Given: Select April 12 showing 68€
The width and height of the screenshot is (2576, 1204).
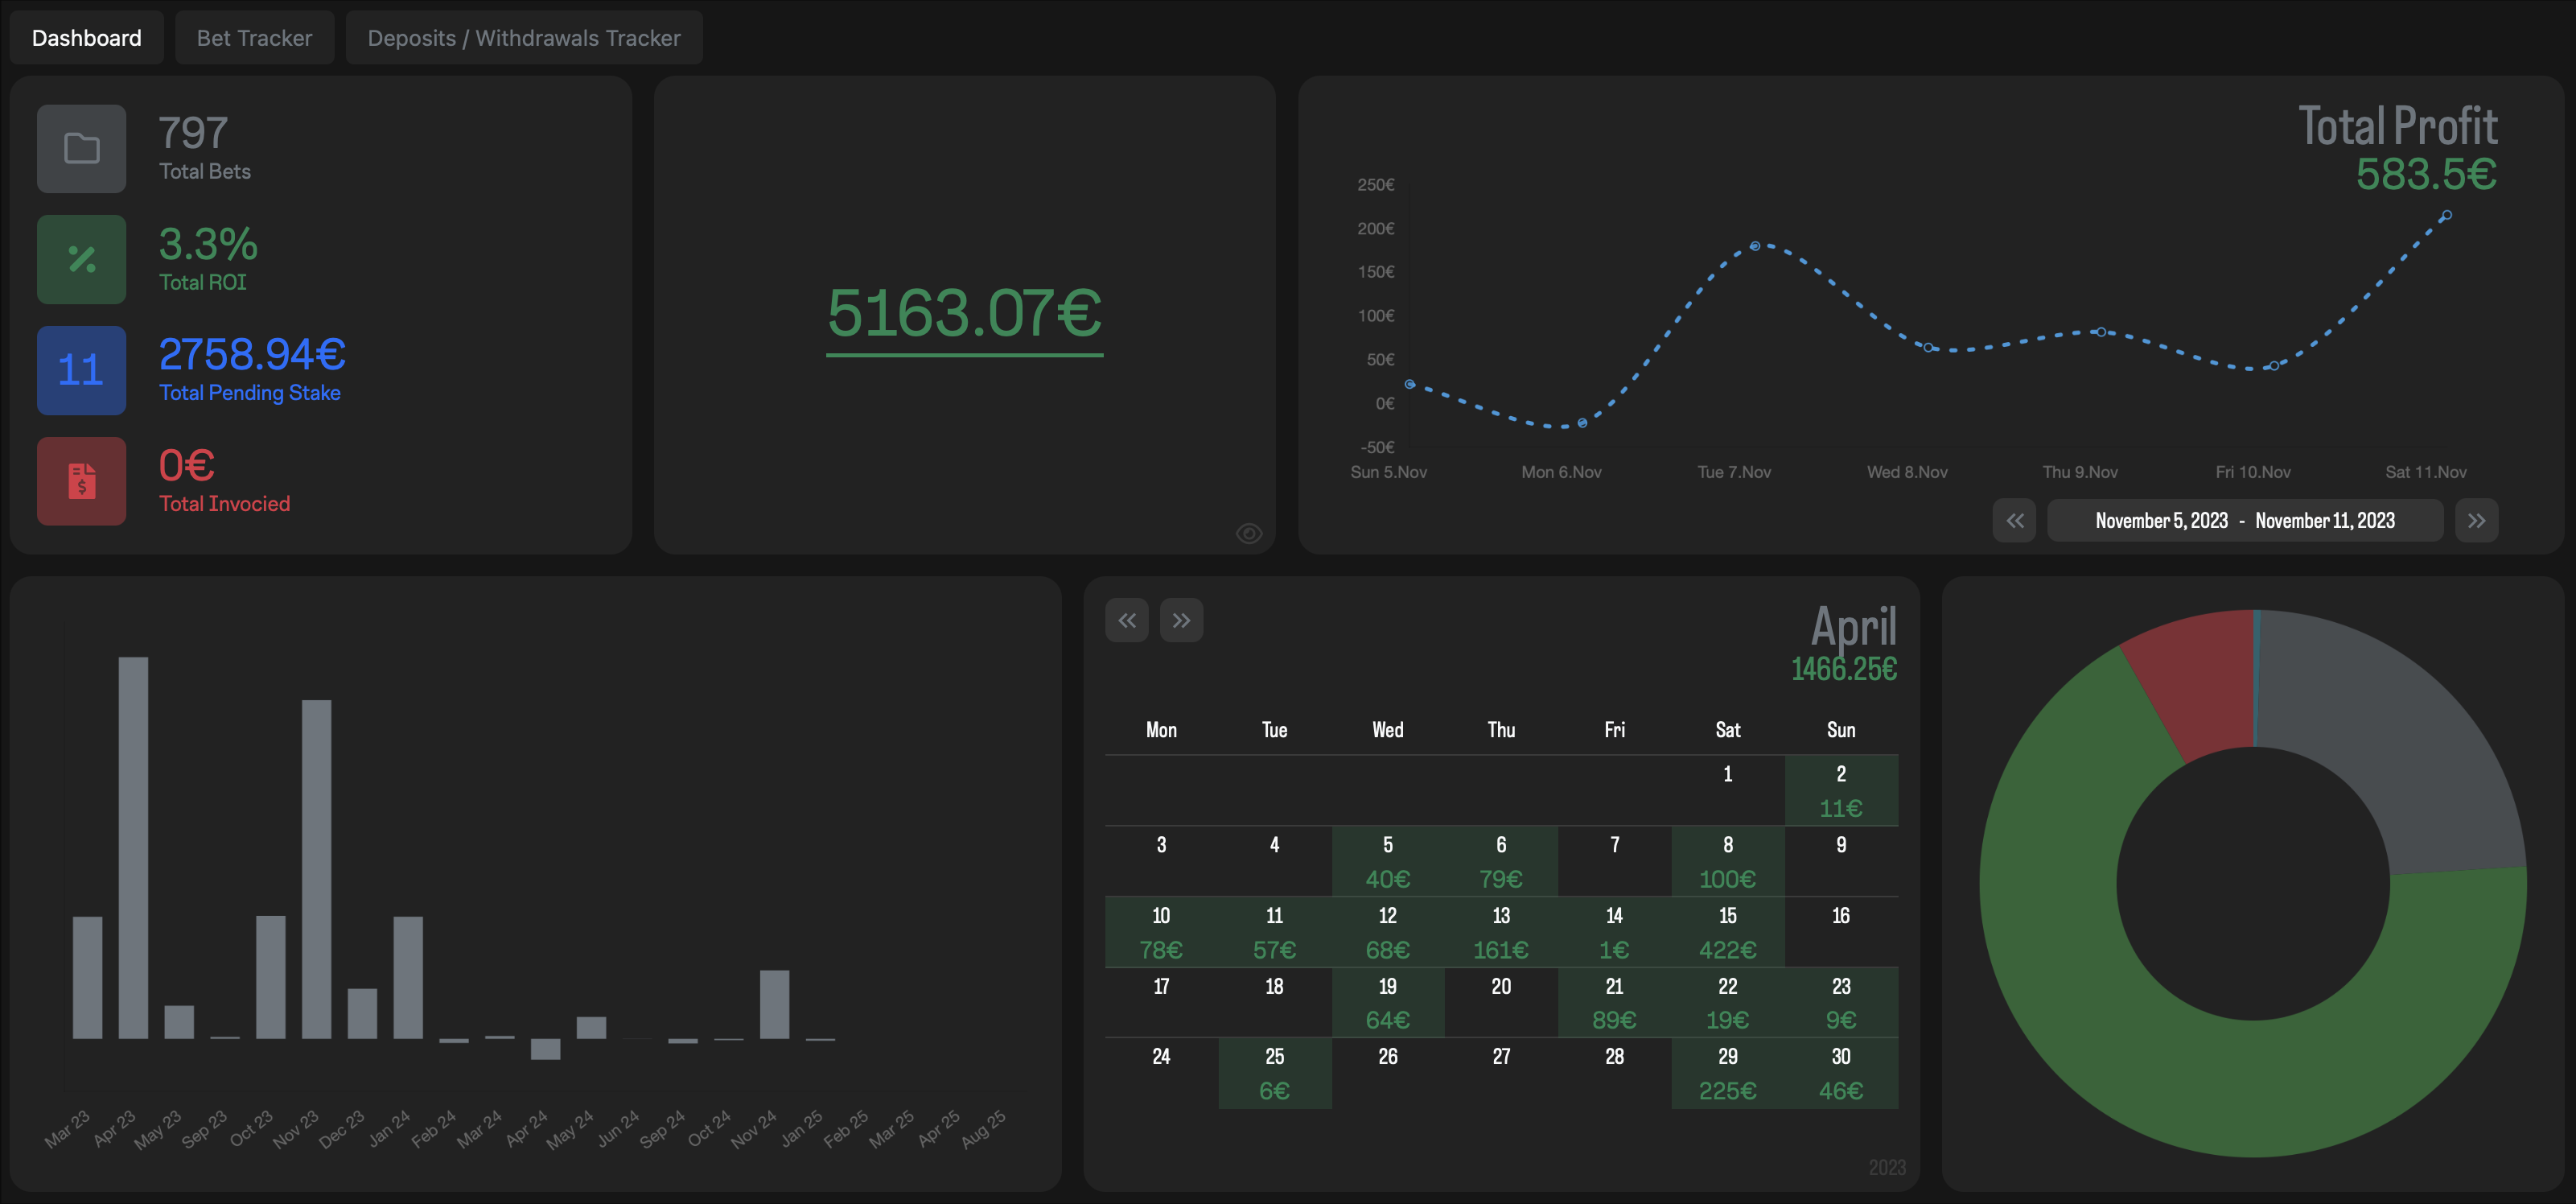Looking at the screenshot, I should (1387, 932).
